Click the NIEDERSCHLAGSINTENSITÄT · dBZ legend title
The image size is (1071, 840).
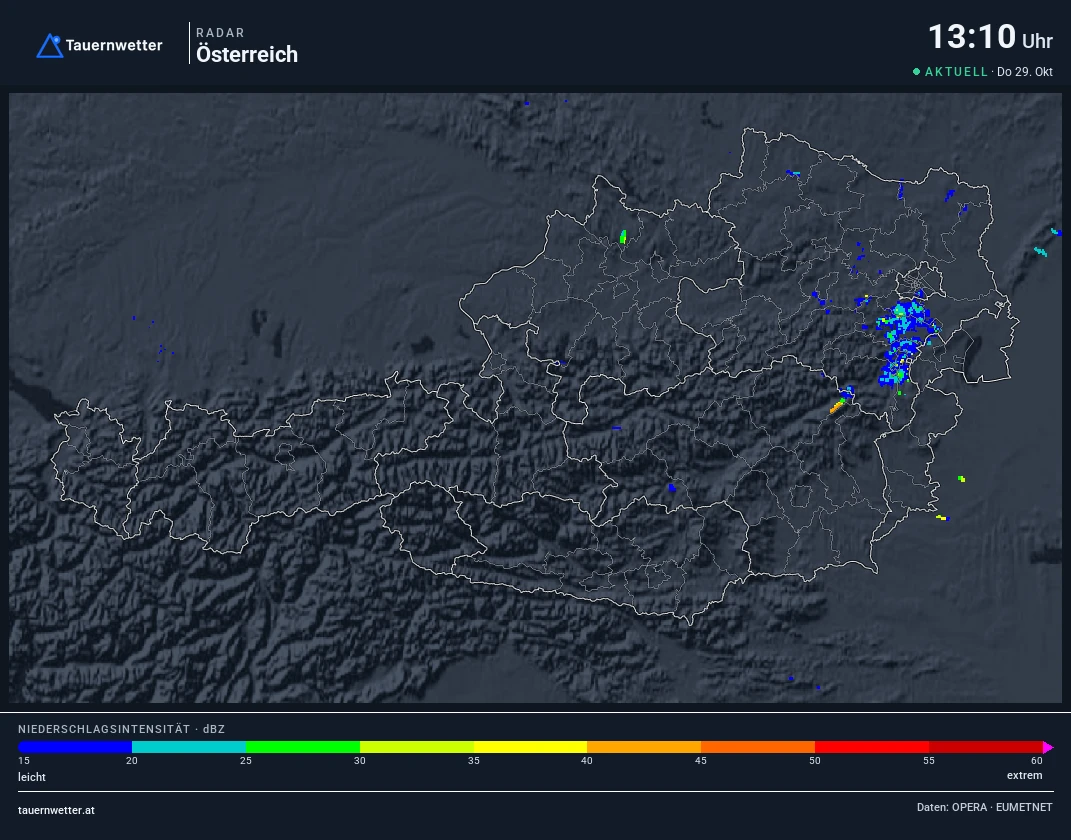click(x=122, y=729)
